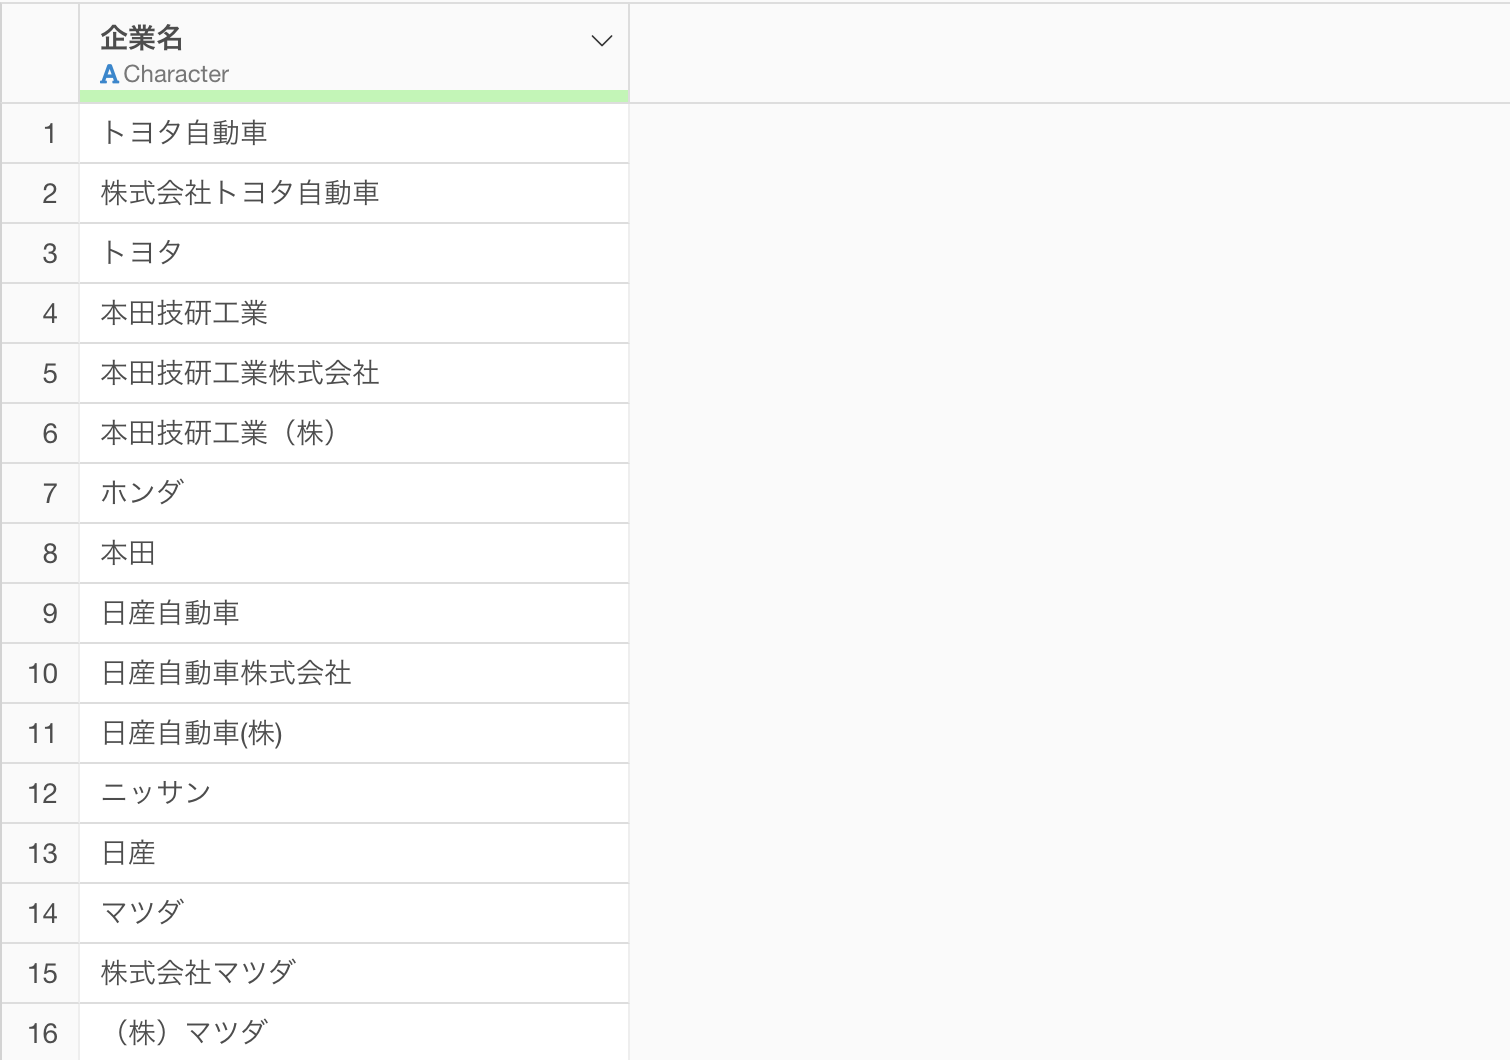Select the cell トヨタ自動車
This screenshot has height=1060, width=1510.
184,133
